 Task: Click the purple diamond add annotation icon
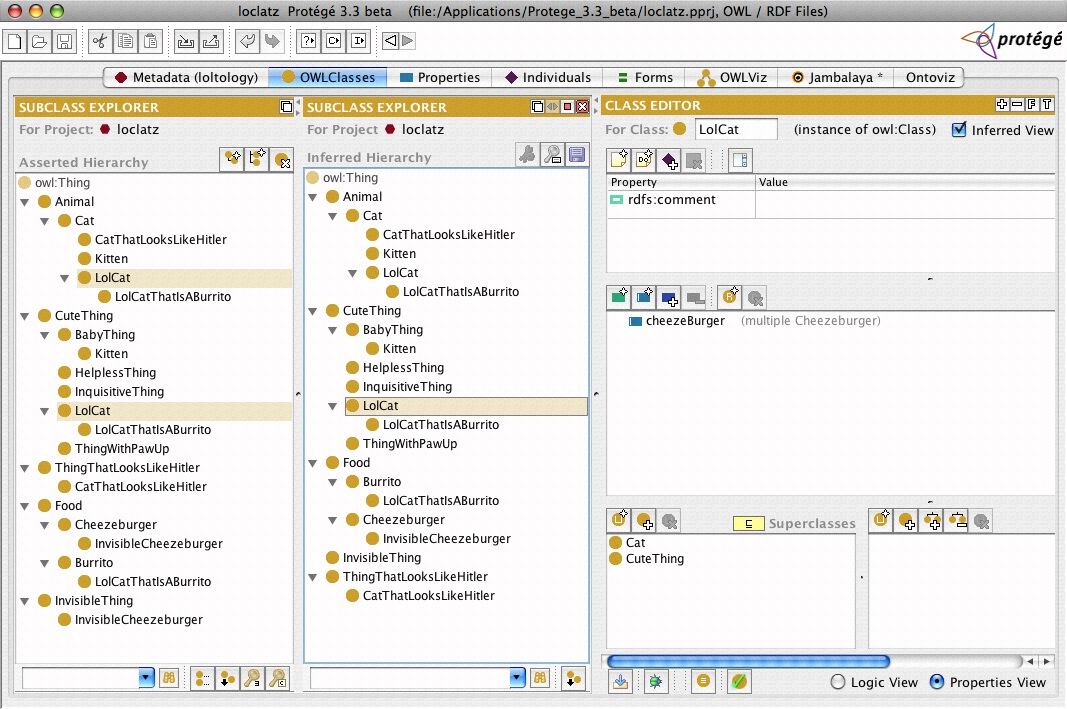coord(669,160)
